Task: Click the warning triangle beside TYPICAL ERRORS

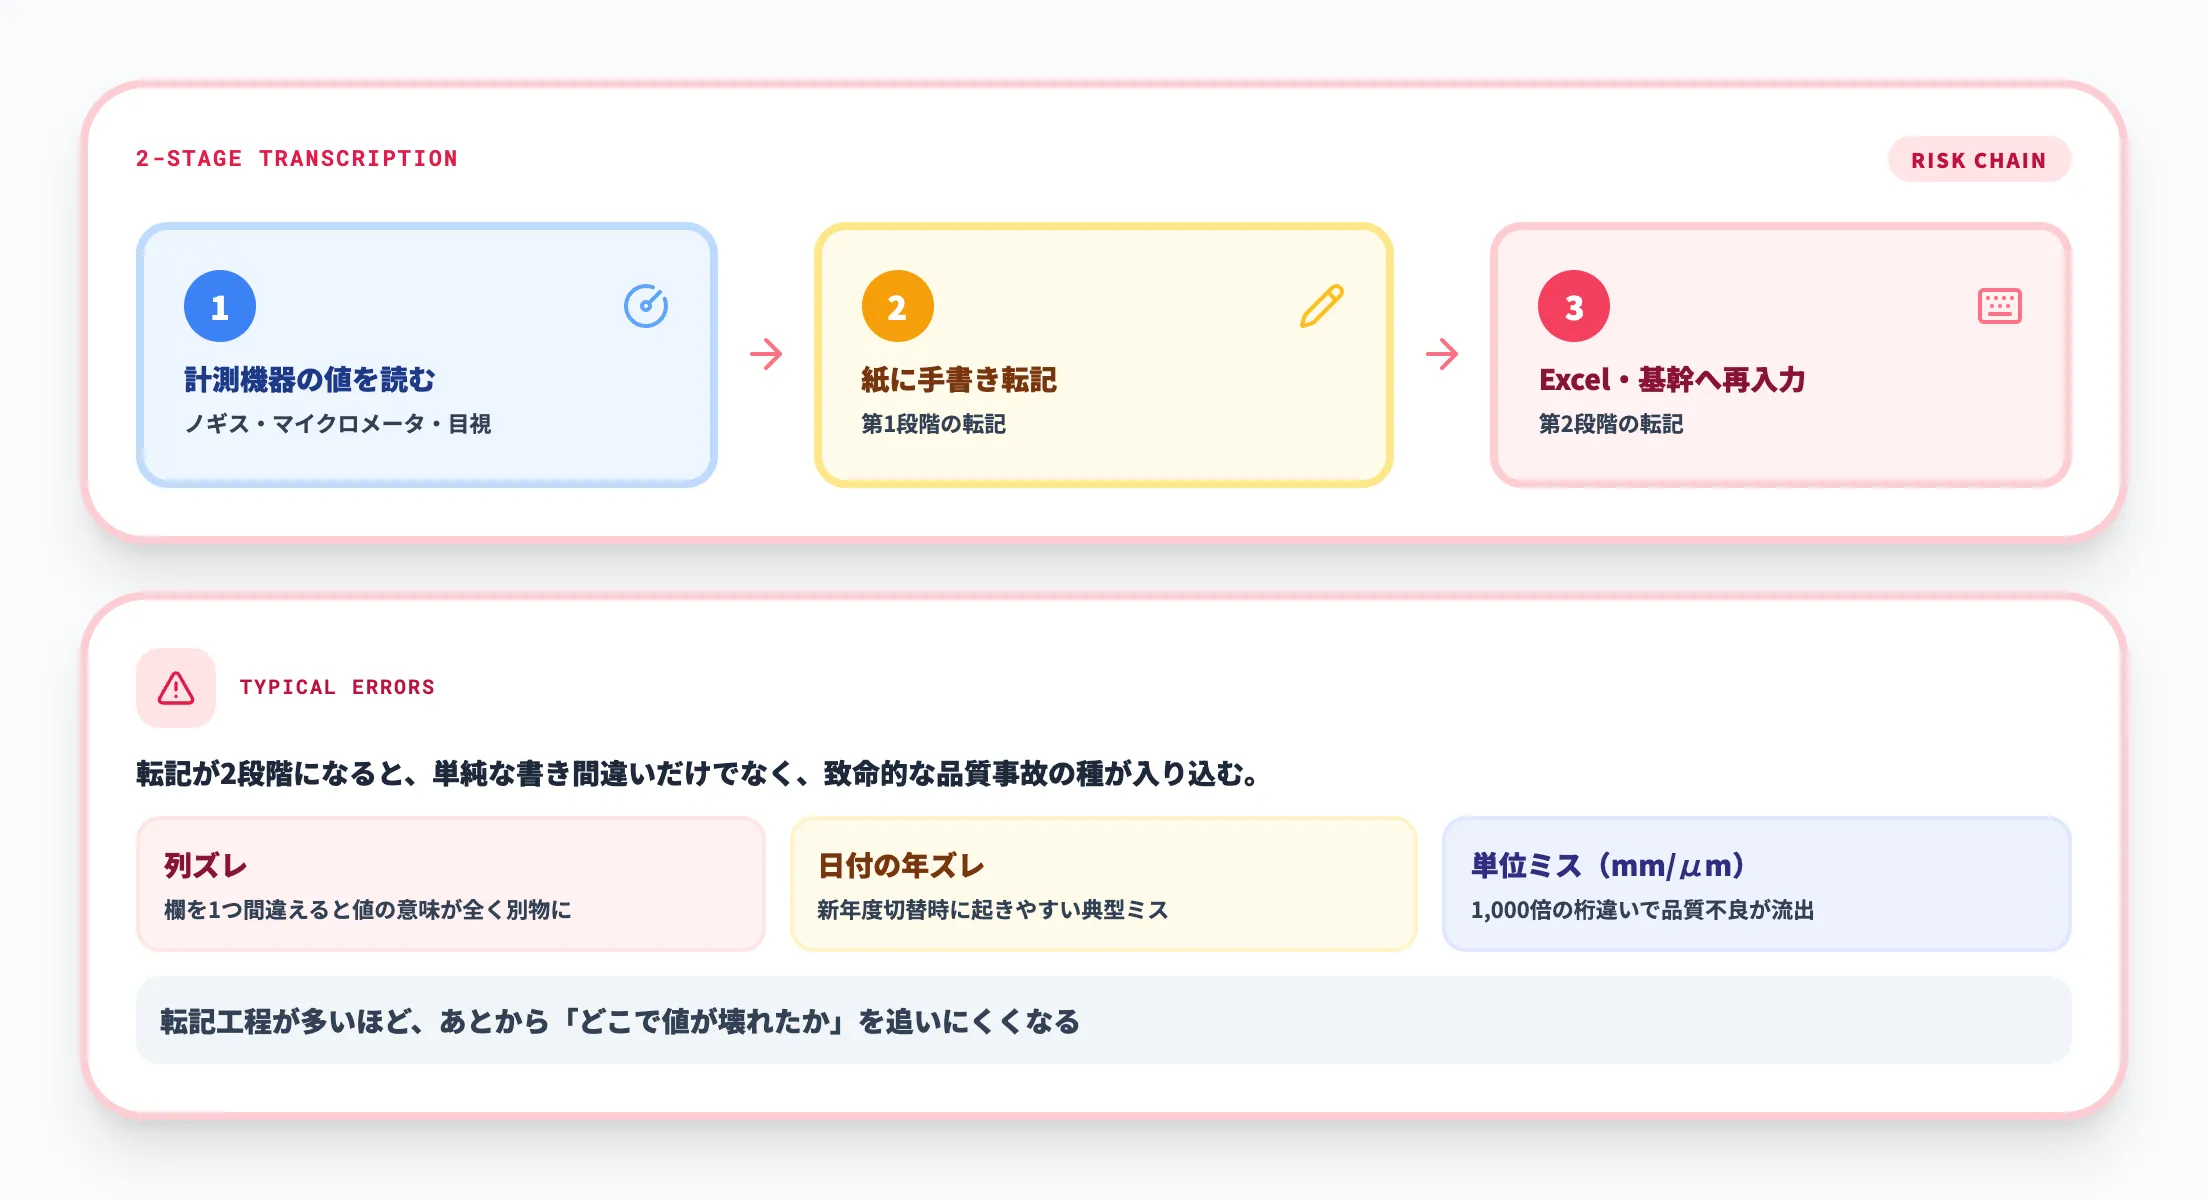Action: 175,687
